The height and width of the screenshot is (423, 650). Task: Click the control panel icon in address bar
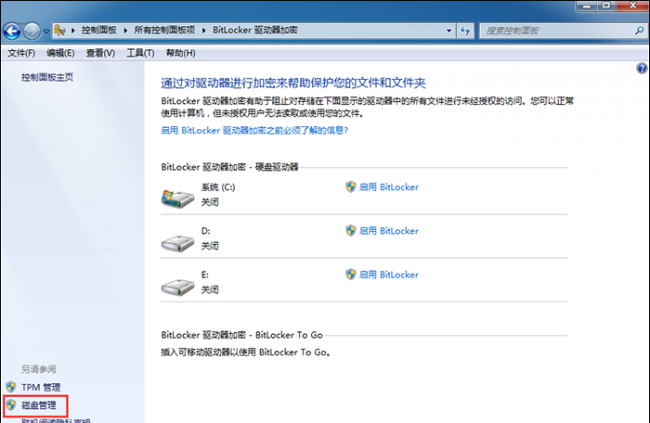60,30
